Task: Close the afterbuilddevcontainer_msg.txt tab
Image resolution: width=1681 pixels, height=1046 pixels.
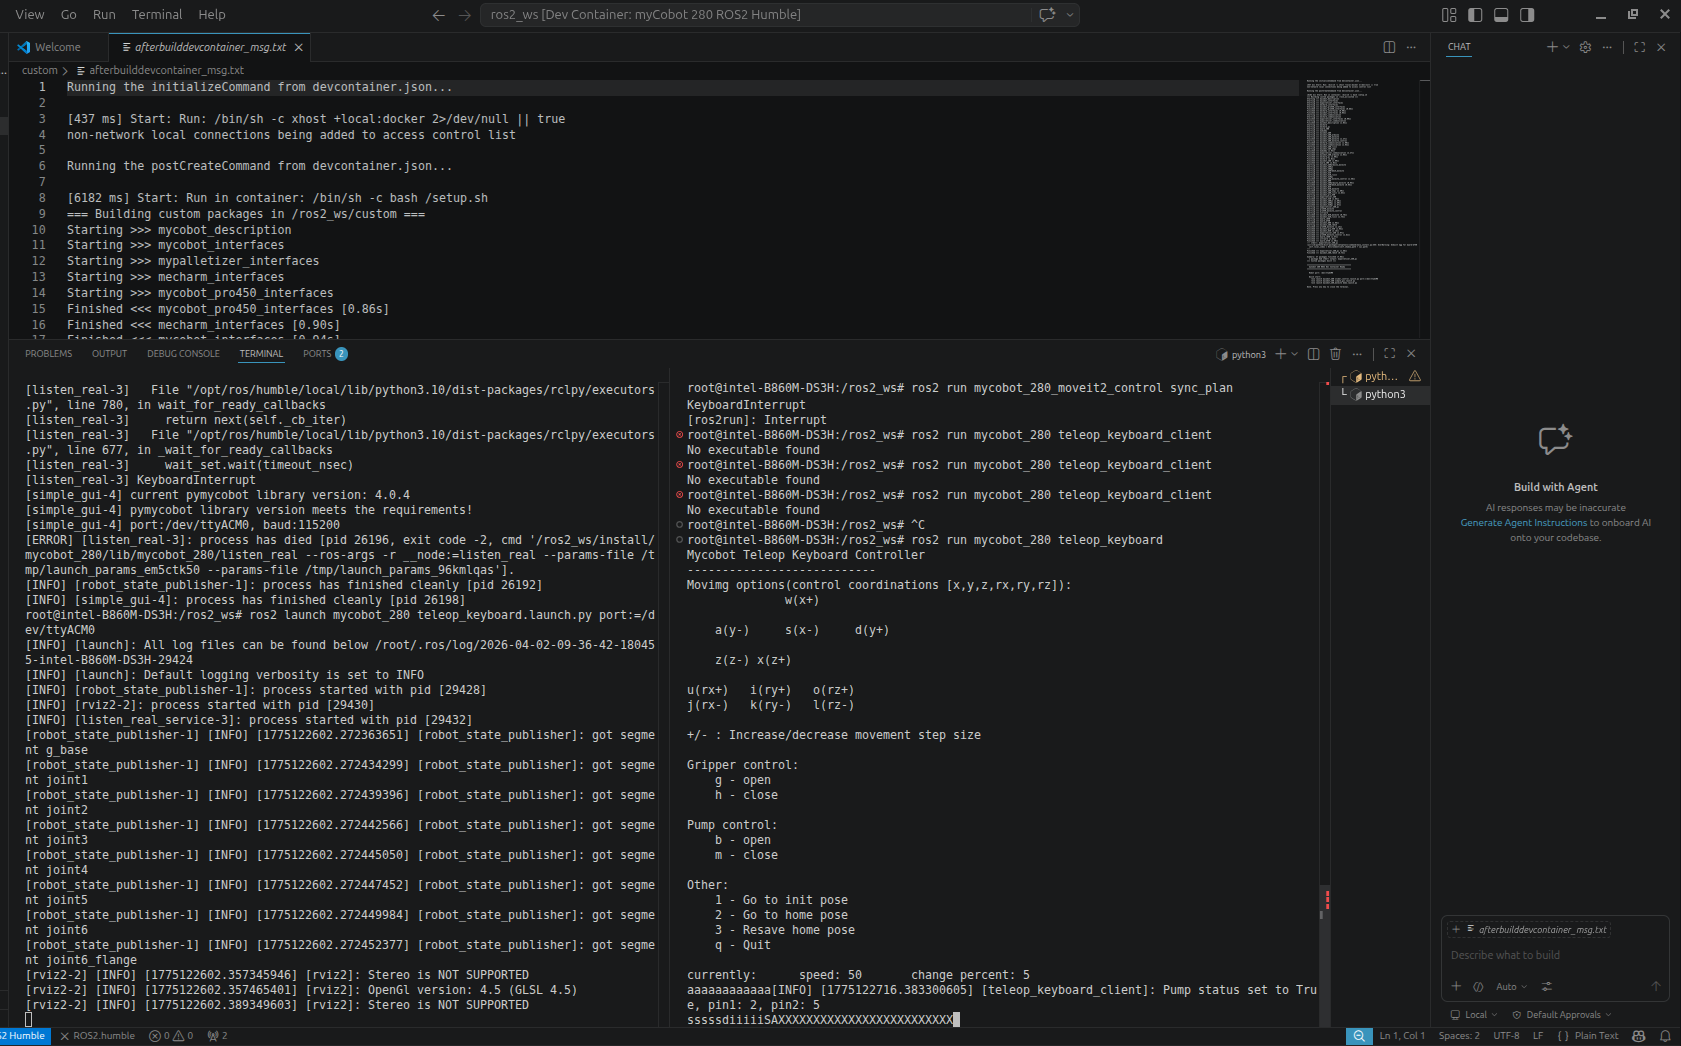Action: pyautogui.click(x=298, y=47)
